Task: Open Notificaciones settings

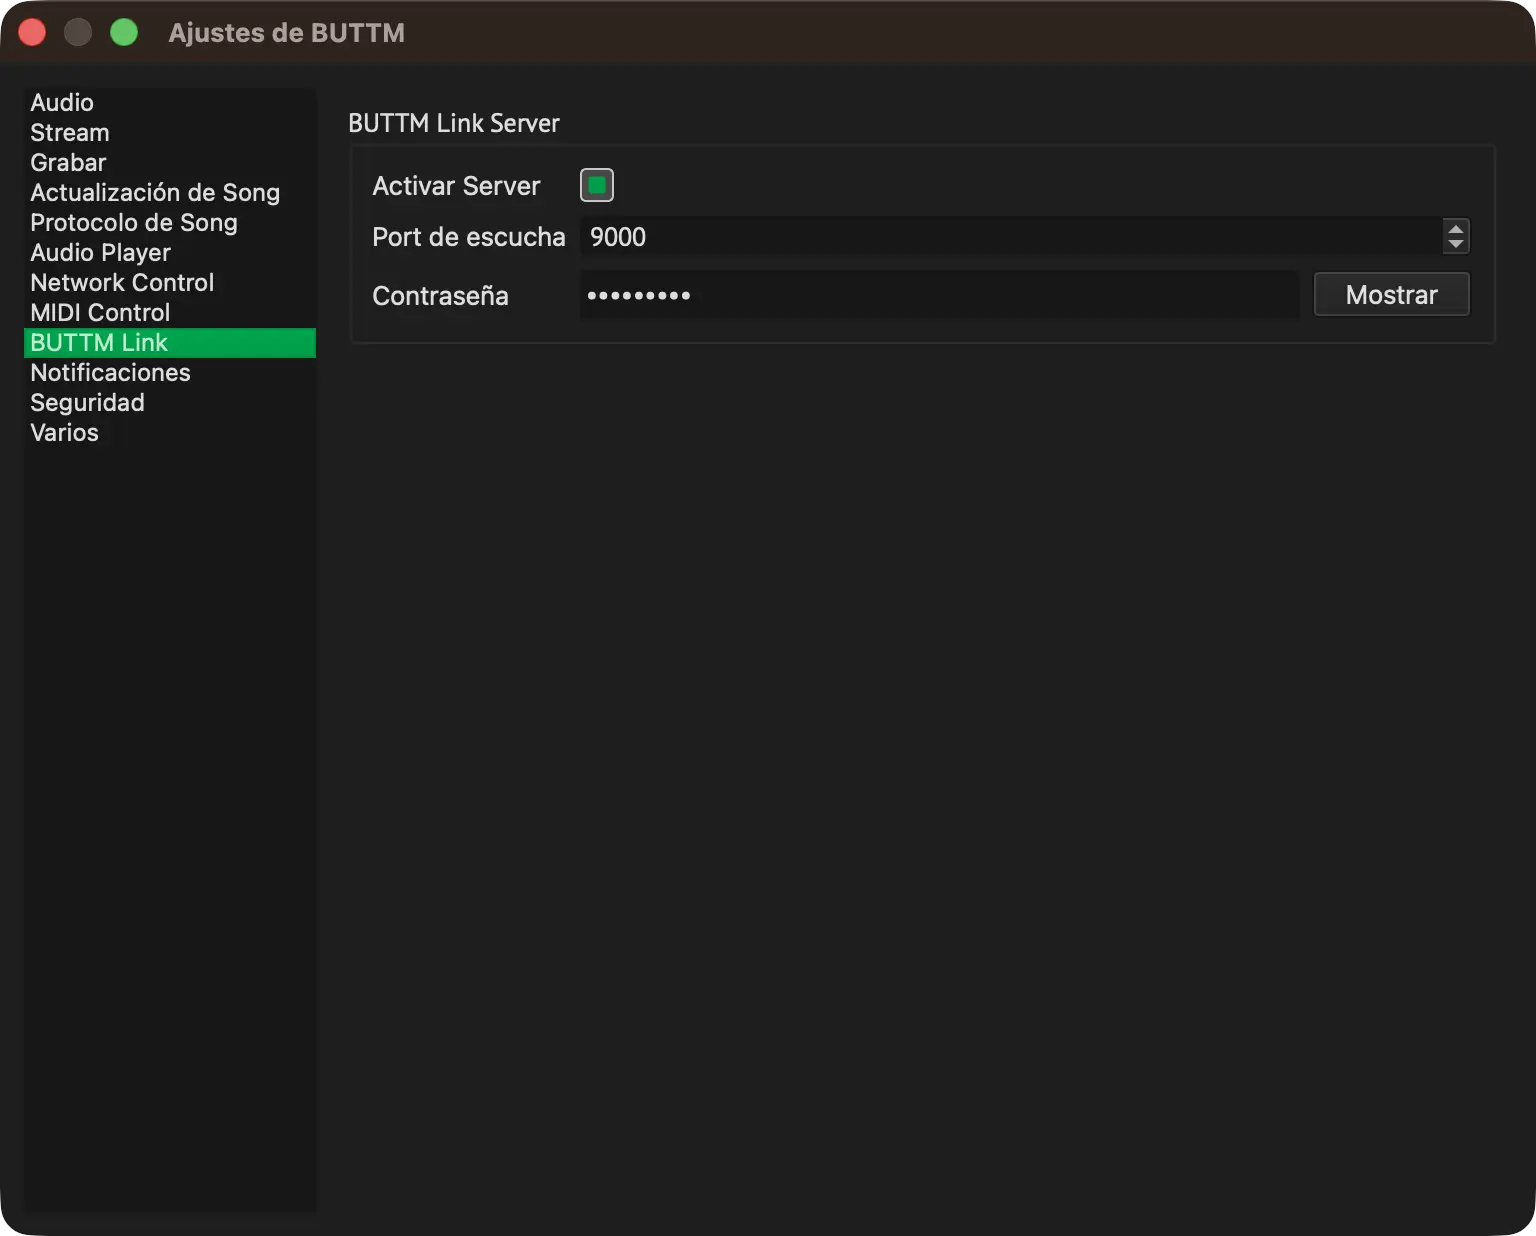Action: [169, 373]
